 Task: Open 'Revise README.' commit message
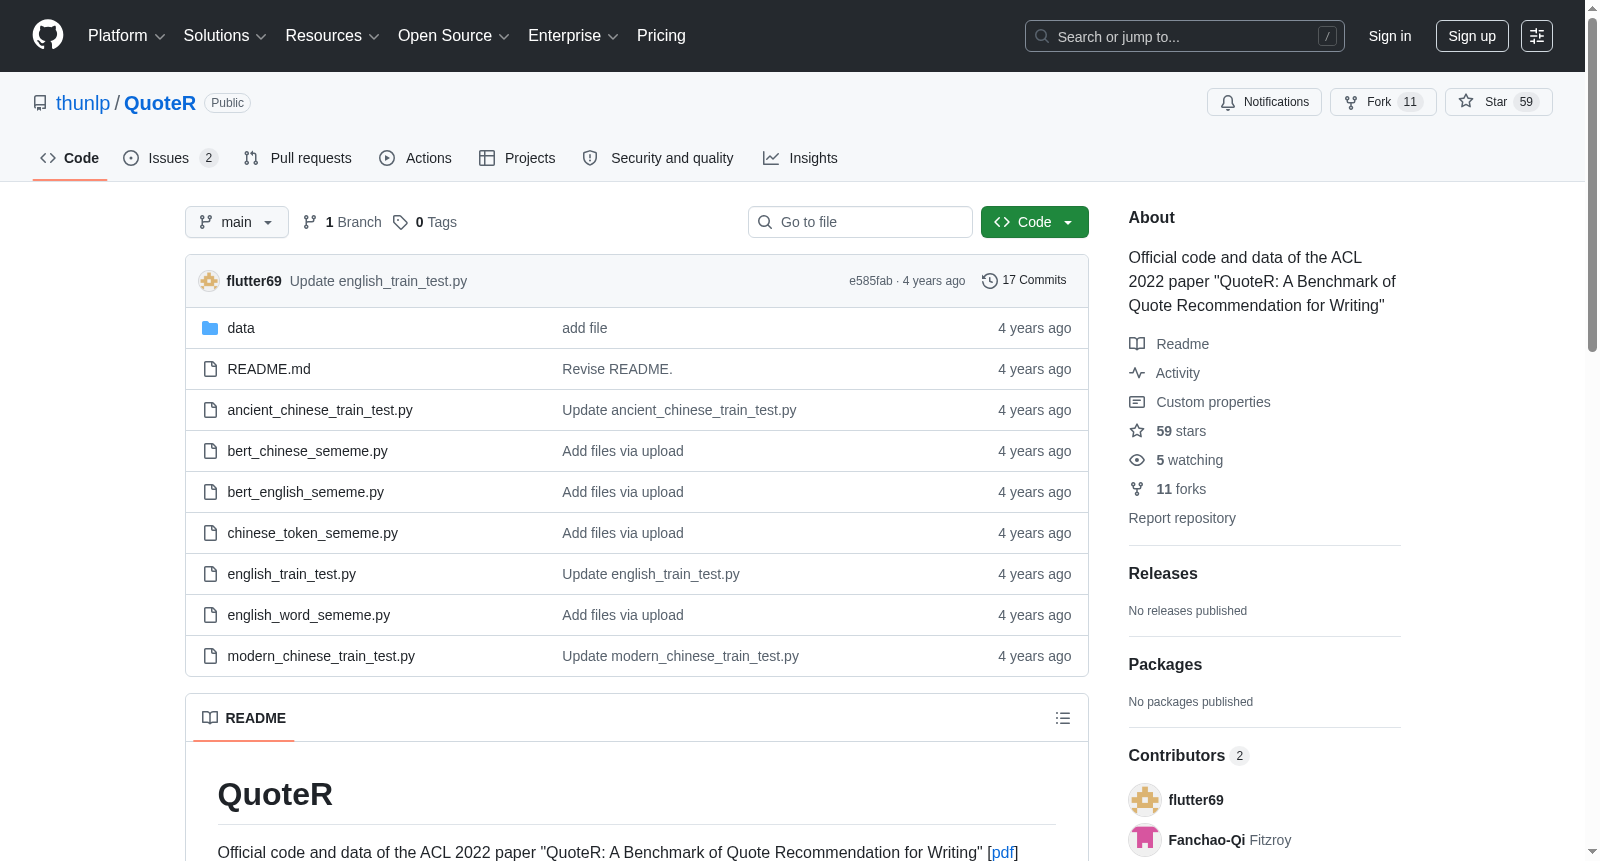click(617, 369)
